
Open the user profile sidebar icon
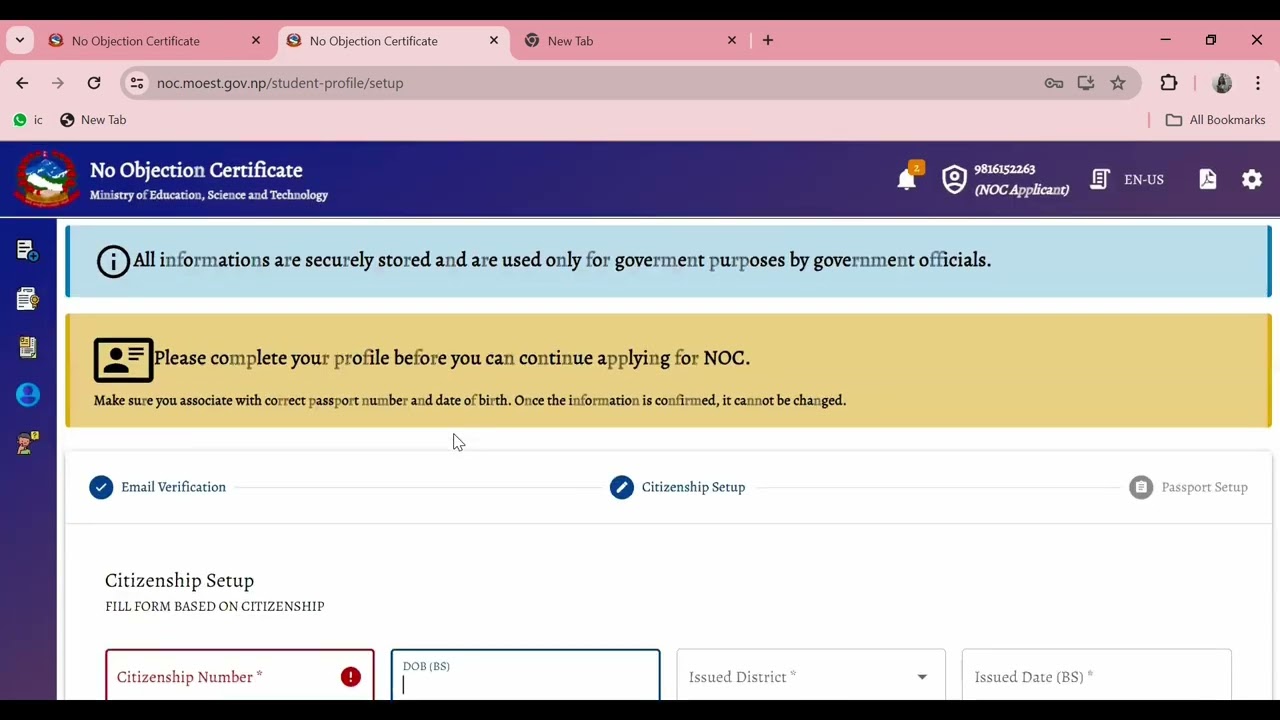(28, 395)
